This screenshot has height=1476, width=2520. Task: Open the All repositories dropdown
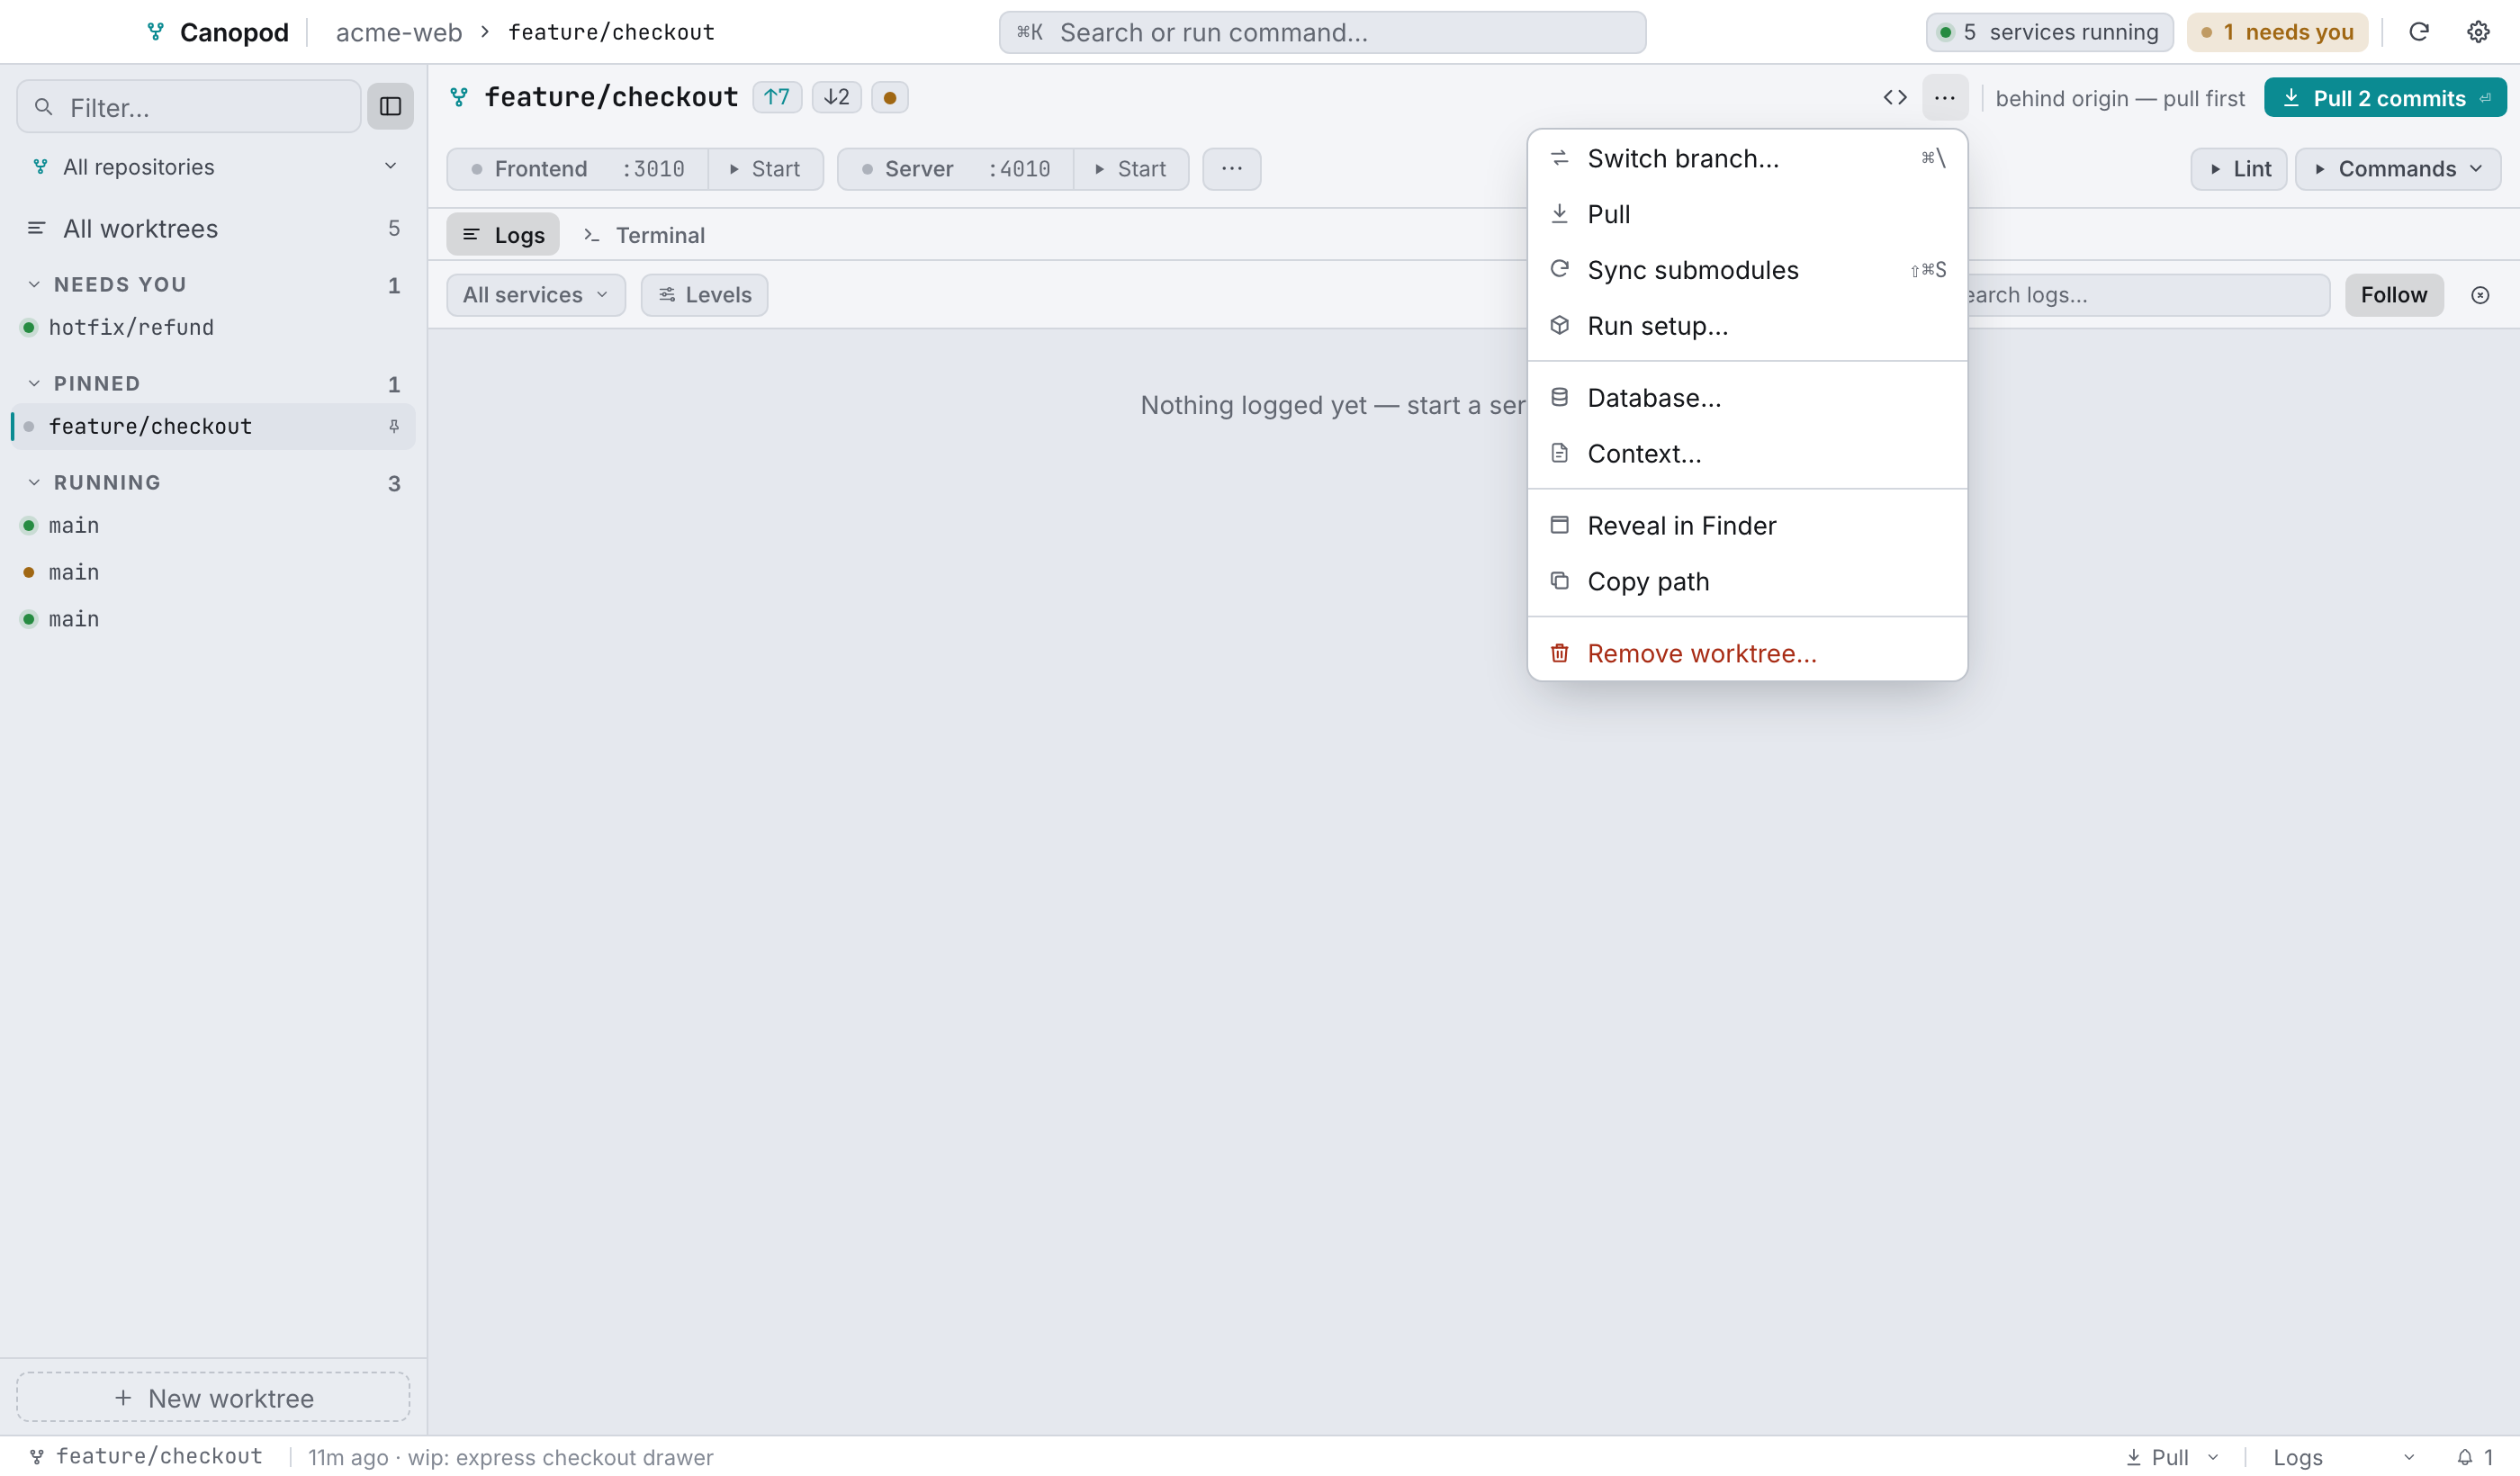point(214,166)
